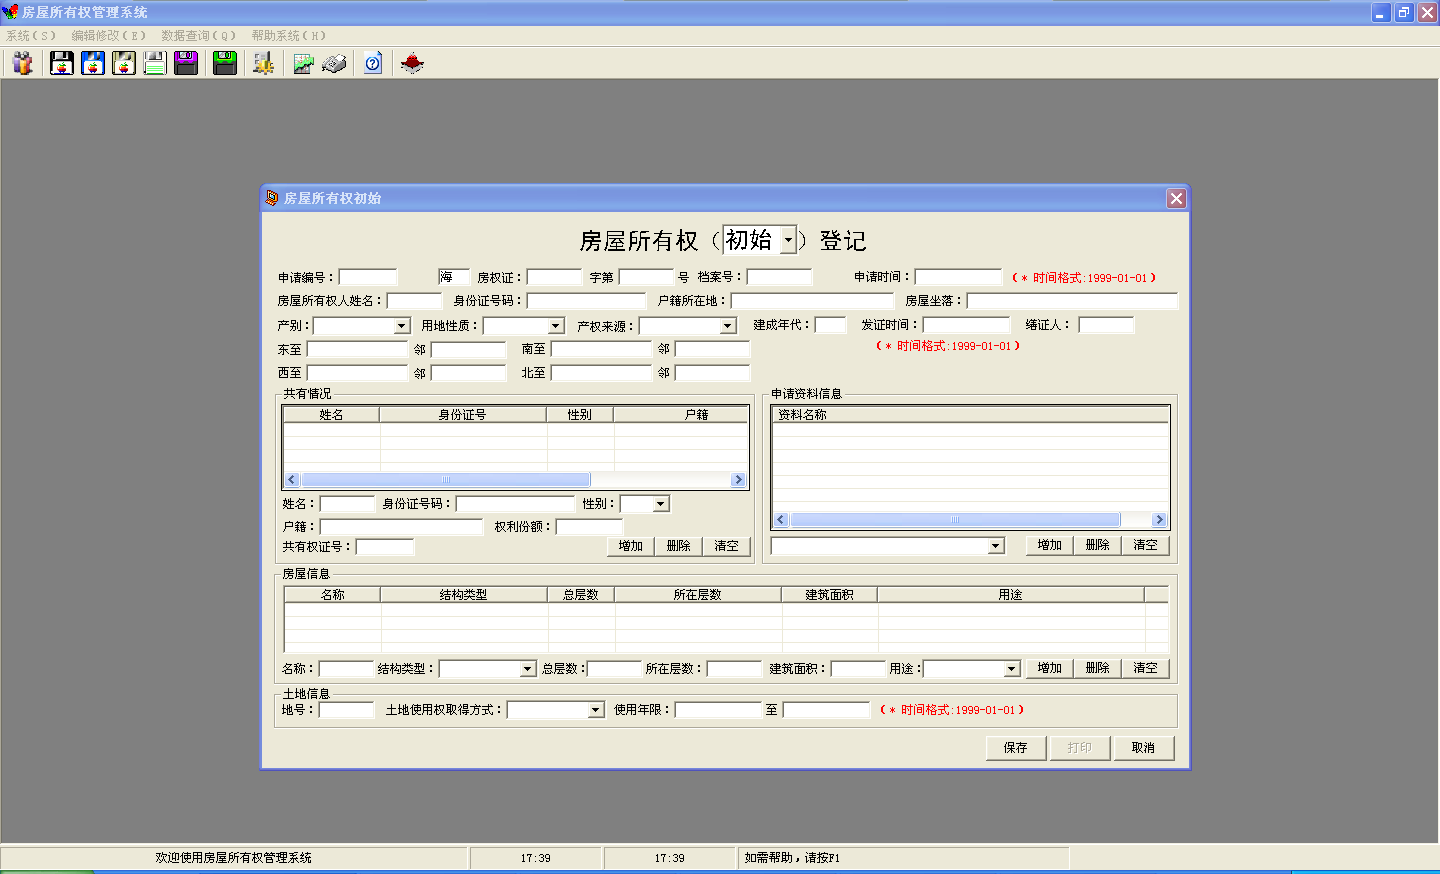Click the white floppy disk with green lines

pos(155,63)
